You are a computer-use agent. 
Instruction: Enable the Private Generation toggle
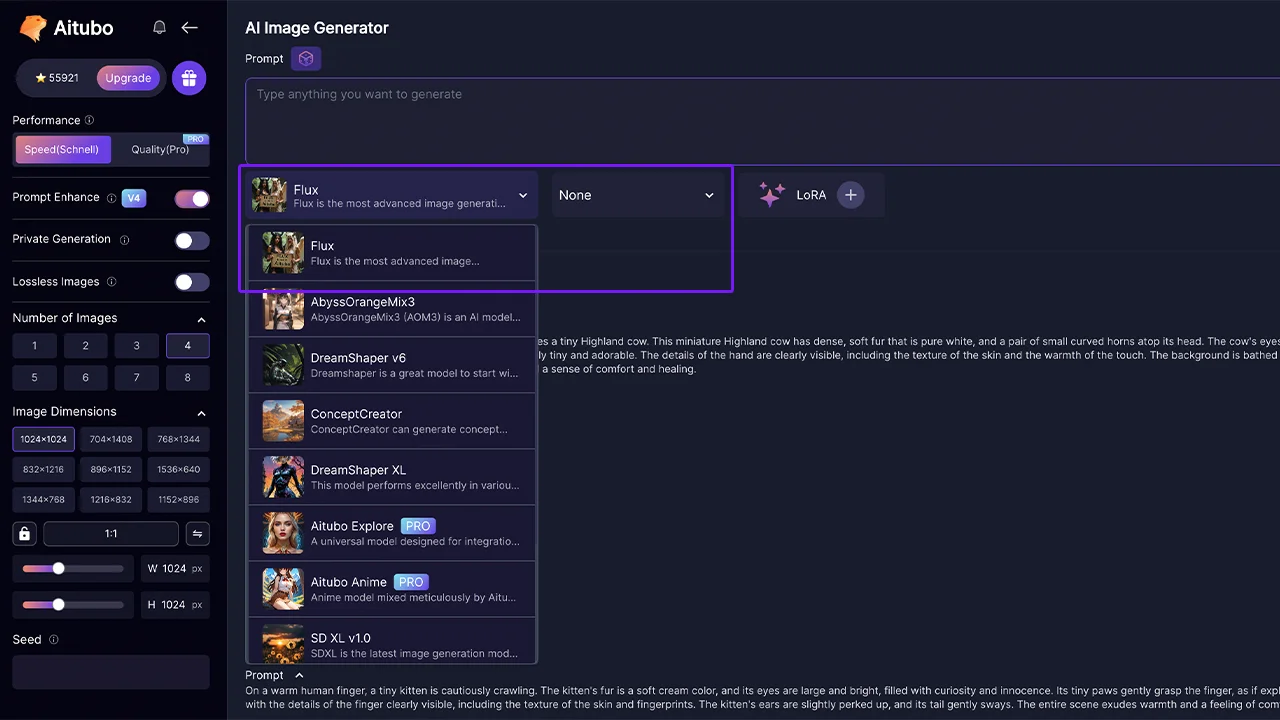[192, 240]
